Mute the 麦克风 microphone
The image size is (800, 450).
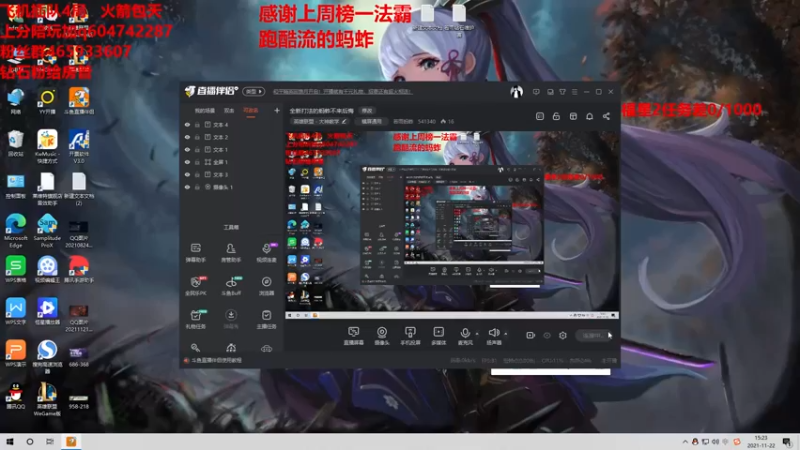pos(465,336)
